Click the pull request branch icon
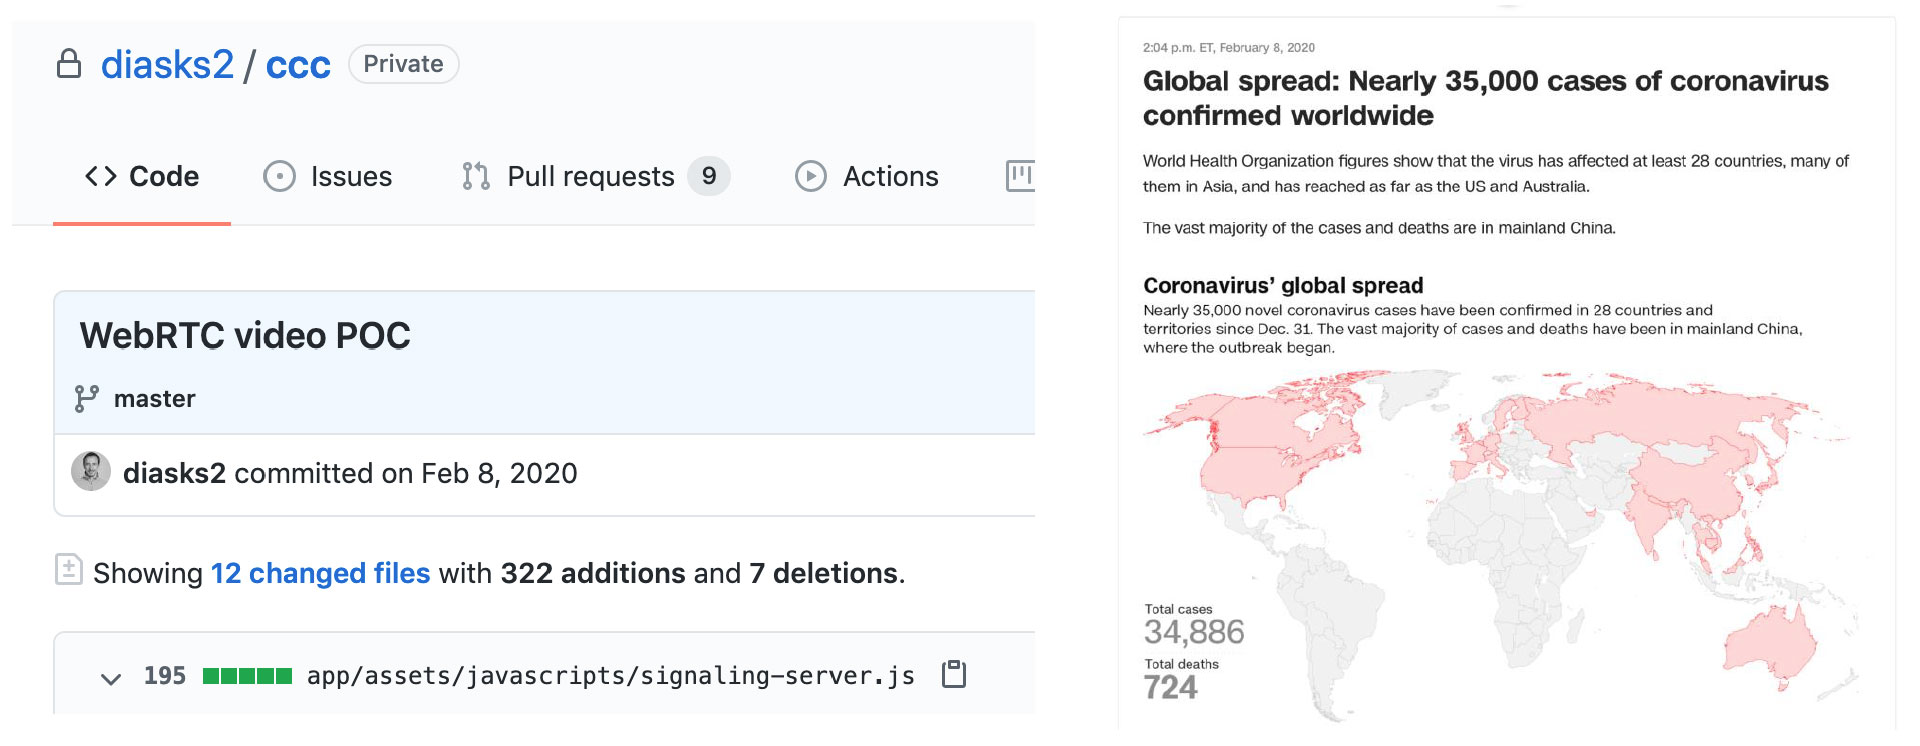The height and width of the screenshot is (746, 1920). [476, 176]
